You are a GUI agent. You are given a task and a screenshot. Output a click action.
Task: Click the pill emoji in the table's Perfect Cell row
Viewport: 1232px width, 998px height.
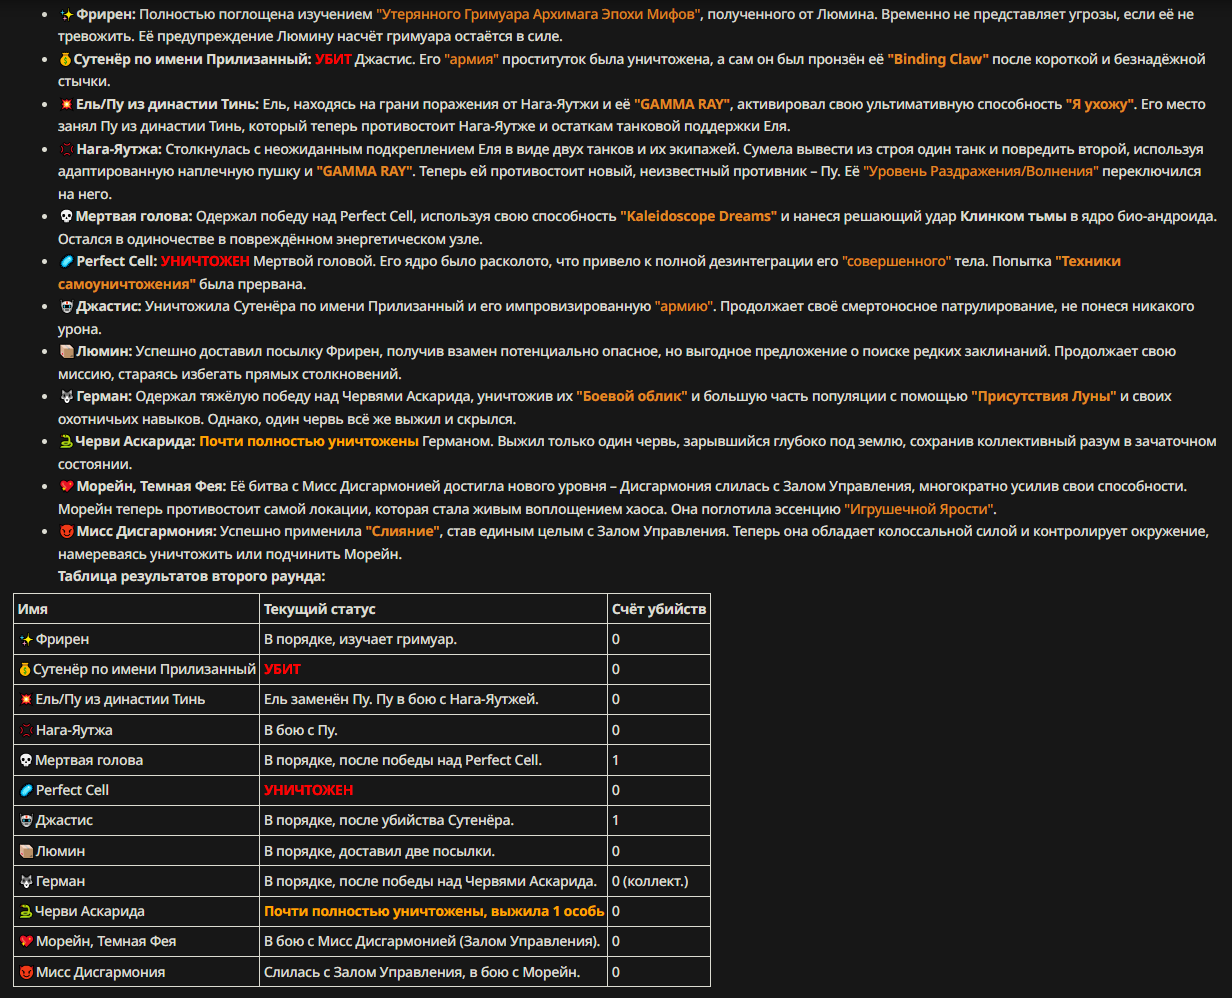coord(26,790)
